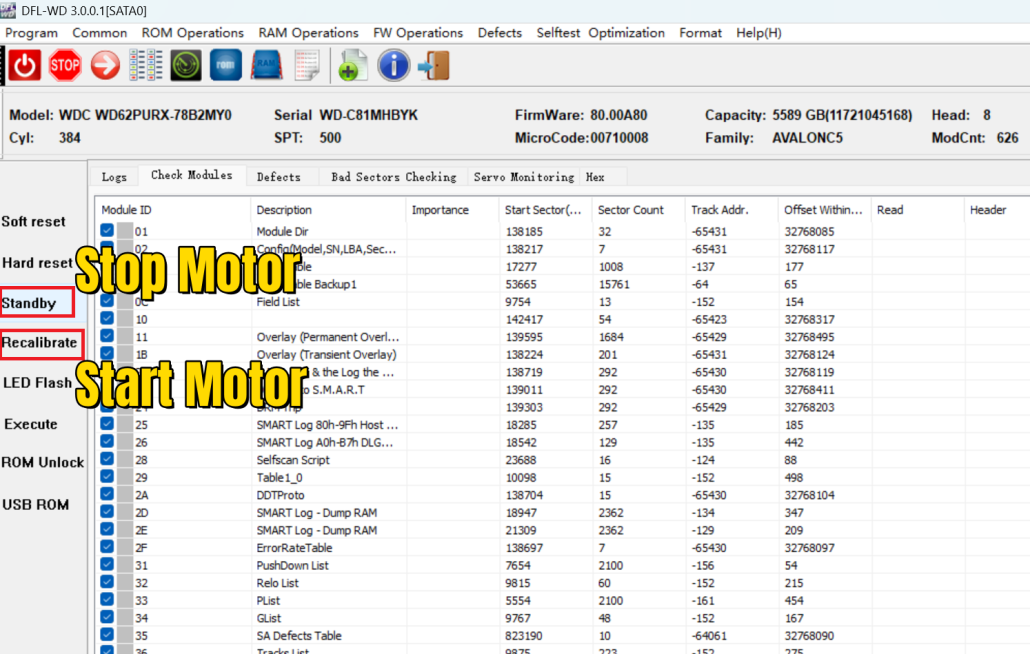The height and width of the screenshot is (654, 1030).
Task: Click the exit door icon
Action: [x=434, y=66]
